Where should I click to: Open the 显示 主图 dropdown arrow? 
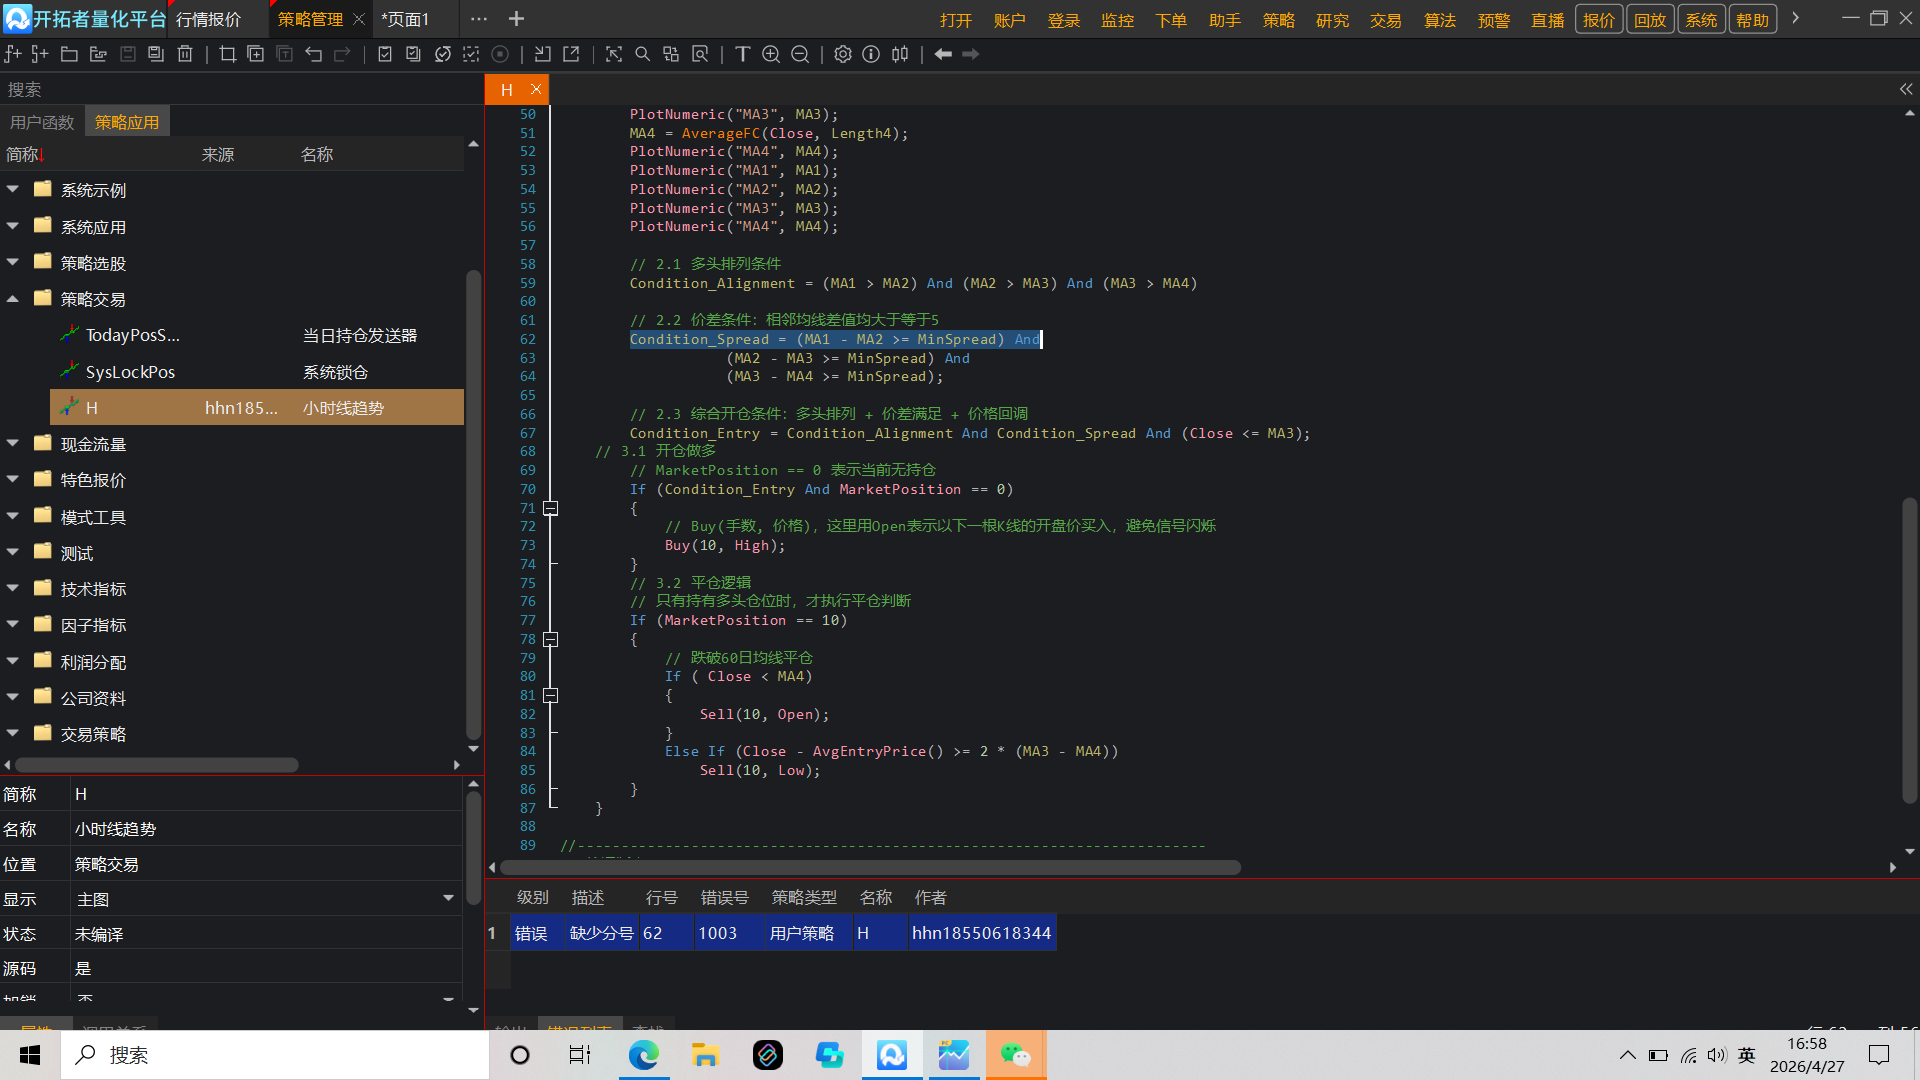[448, 898]
